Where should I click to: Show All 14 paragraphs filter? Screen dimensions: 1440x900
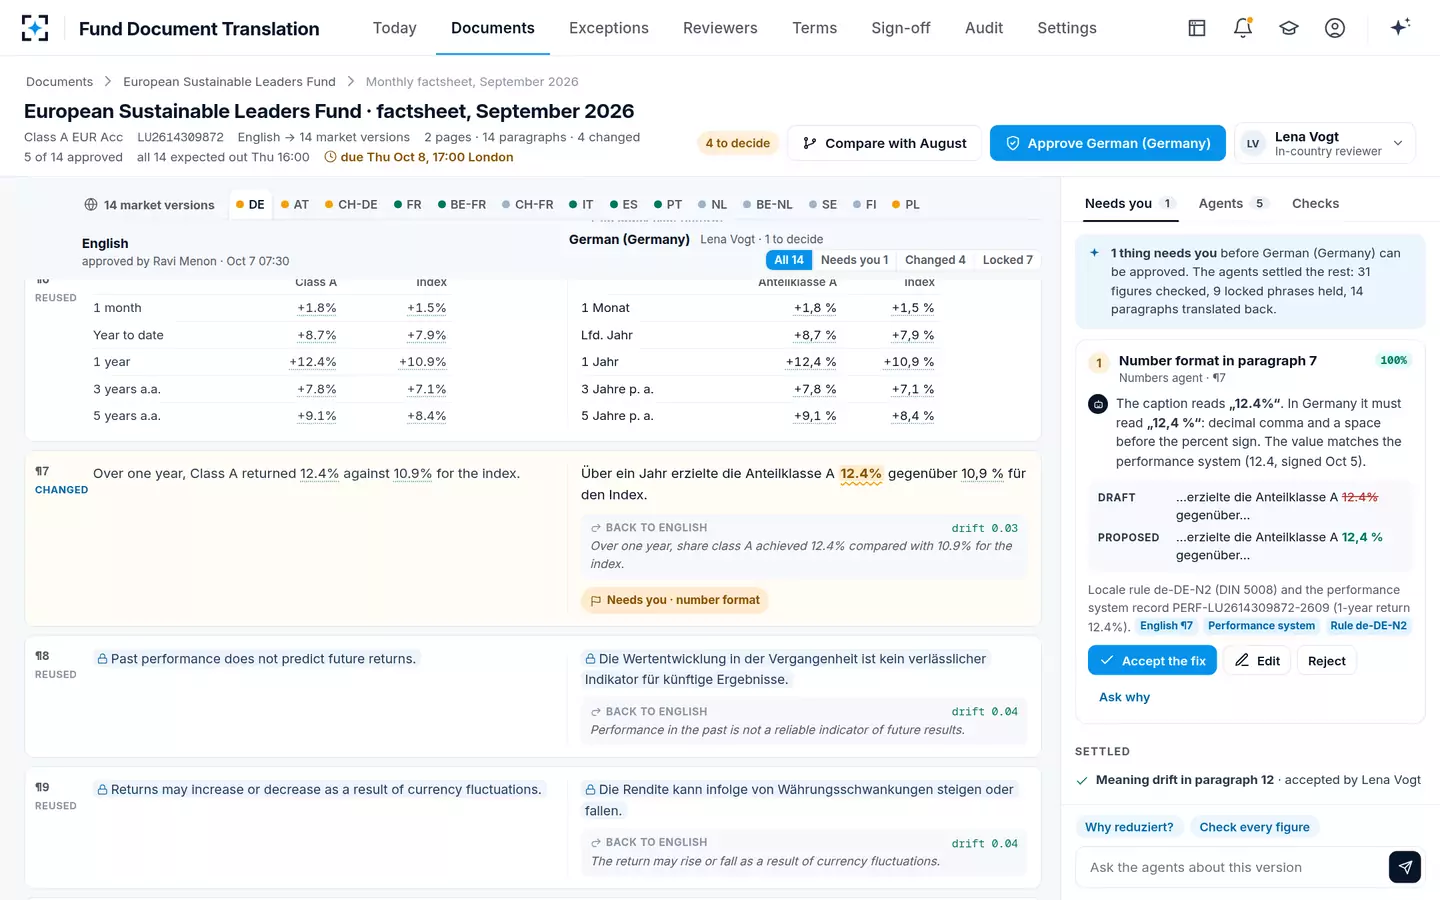(x=789, y=260)
